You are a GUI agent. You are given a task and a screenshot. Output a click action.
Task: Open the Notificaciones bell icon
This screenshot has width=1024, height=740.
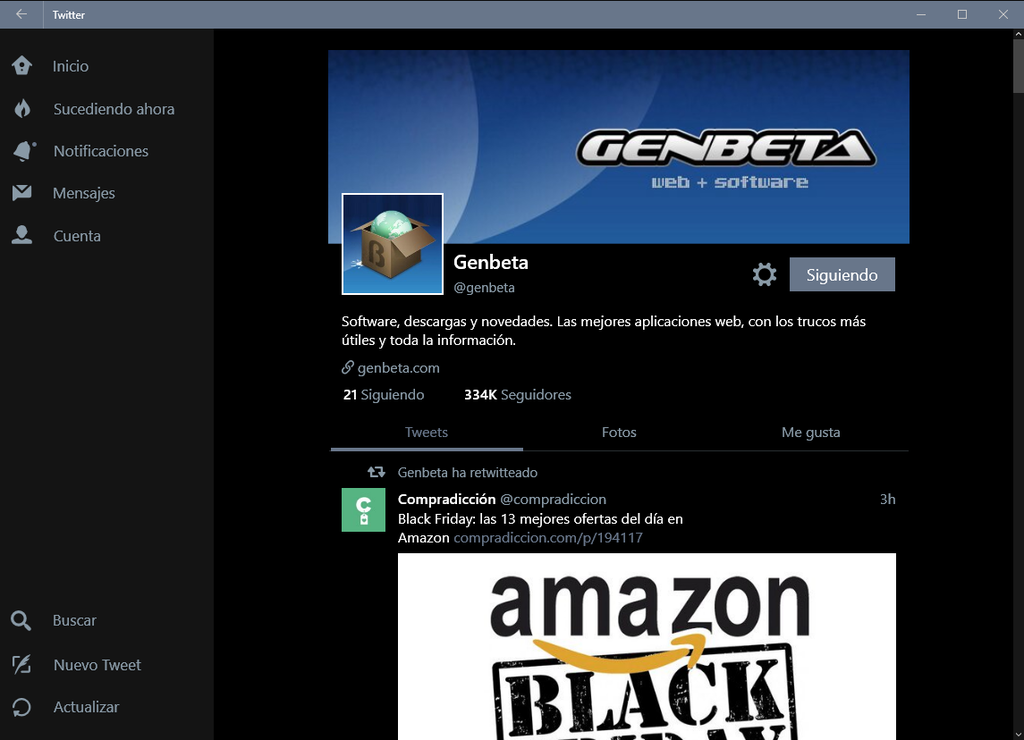[22, 151]
